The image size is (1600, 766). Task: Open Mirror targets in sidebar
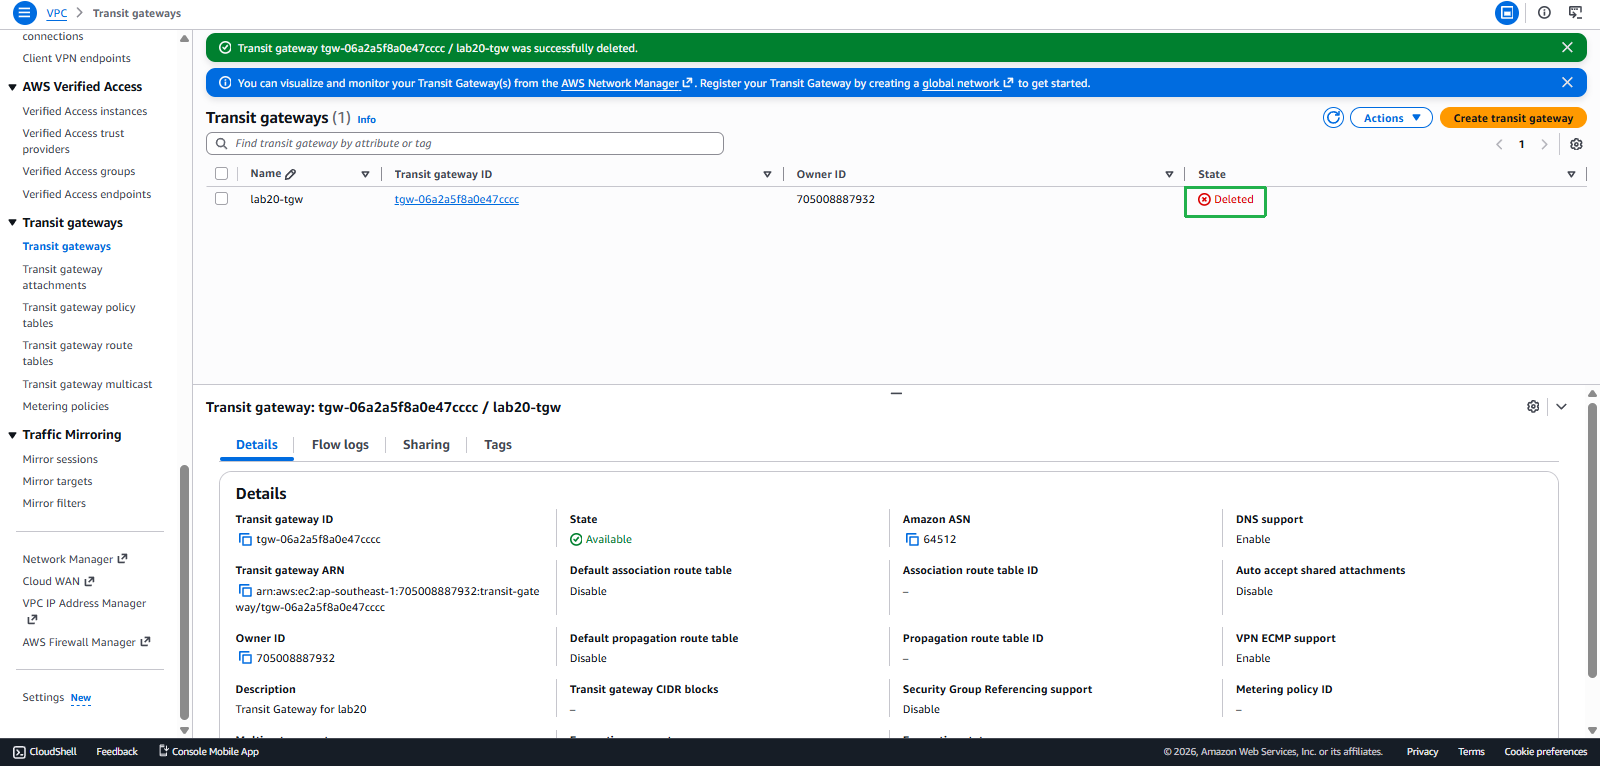pyautogui.click(x=58, y=481)
